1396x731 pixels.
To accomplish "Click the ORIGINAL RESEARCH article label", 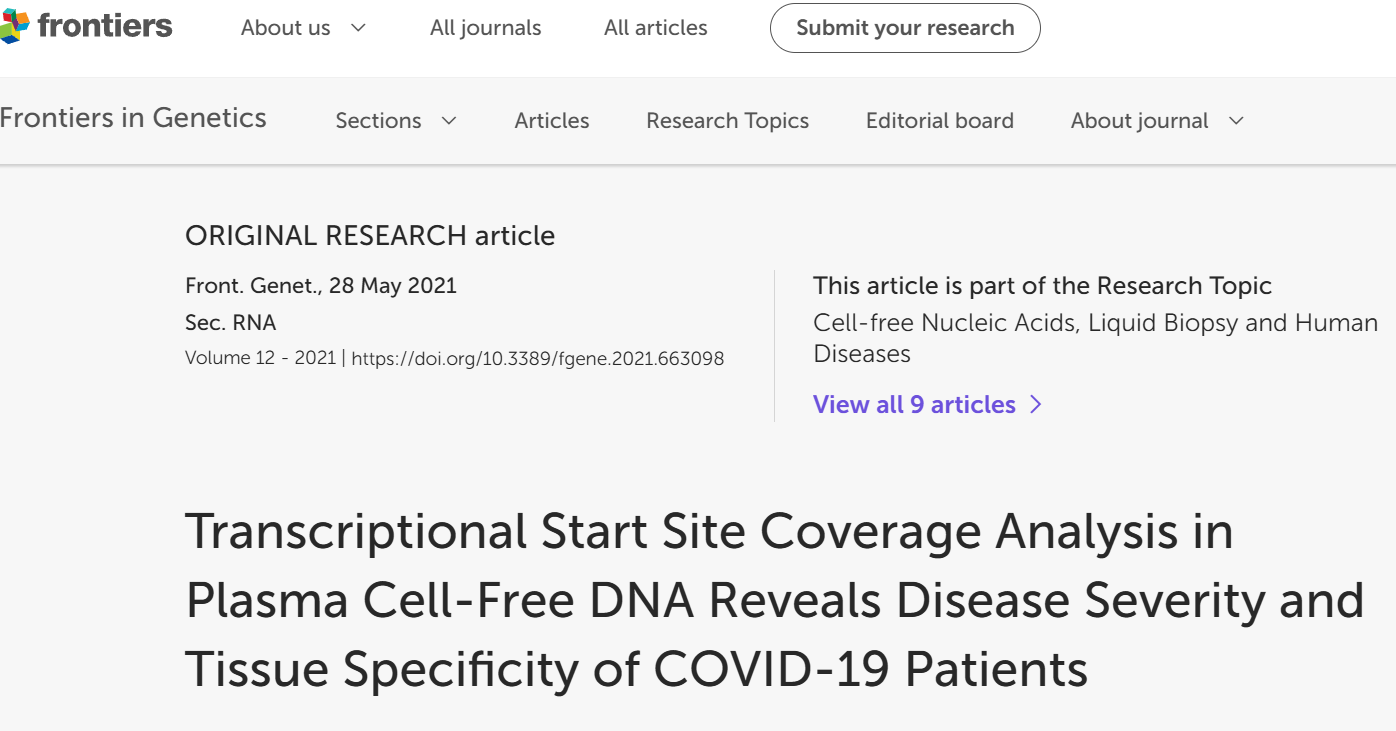I will coord(369,236).
